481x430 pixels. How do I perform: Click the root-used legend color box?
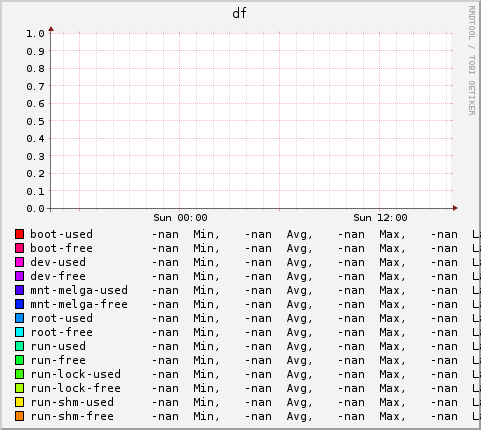[19, 318]
